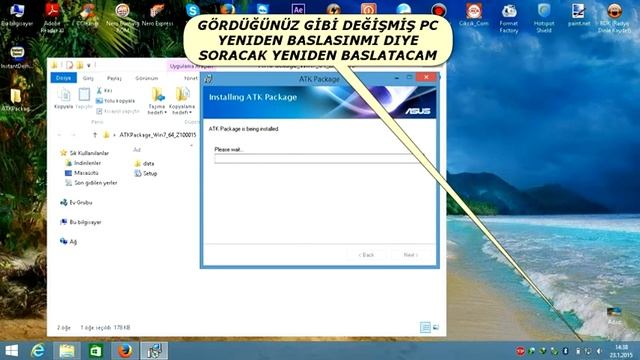
Task: Switch to Görünüm ribbon tab
Action: pos(147,78)
